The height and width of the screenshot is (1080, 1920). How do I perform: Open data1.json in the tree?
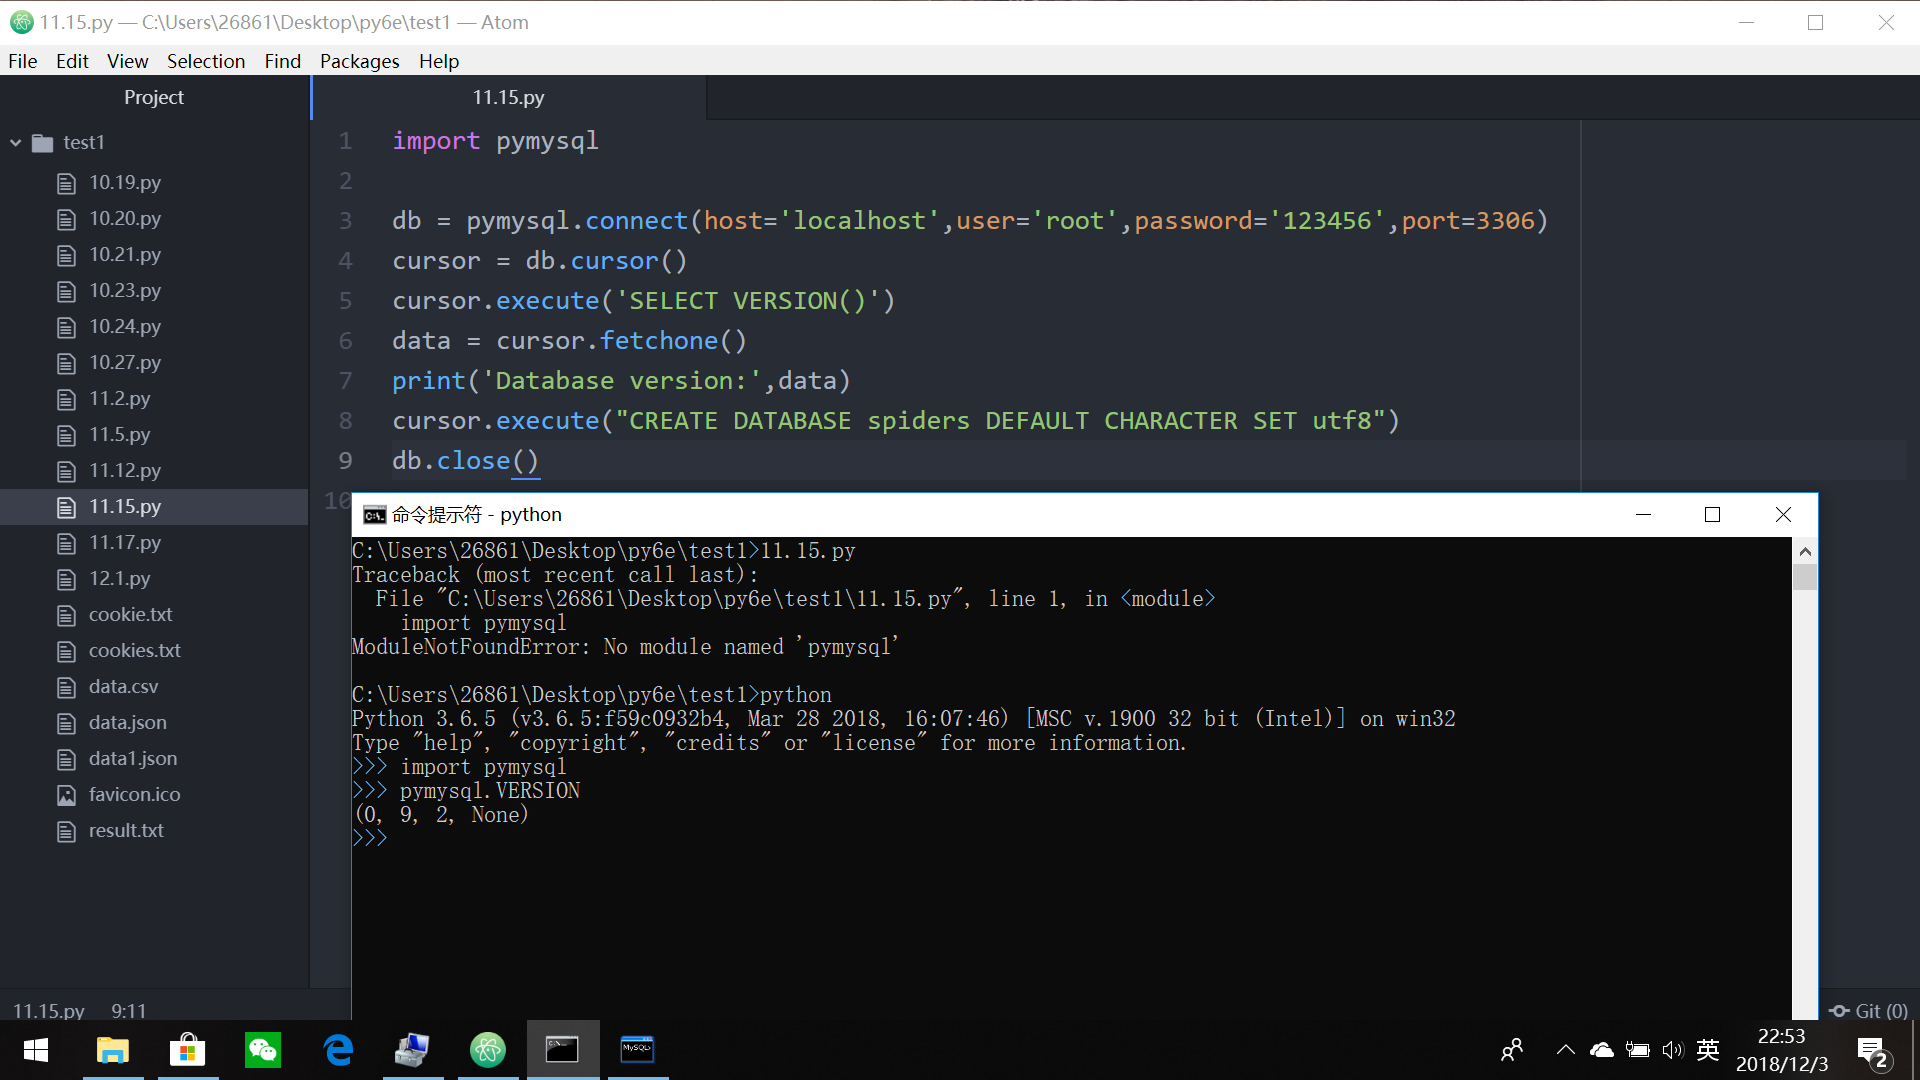133,758
